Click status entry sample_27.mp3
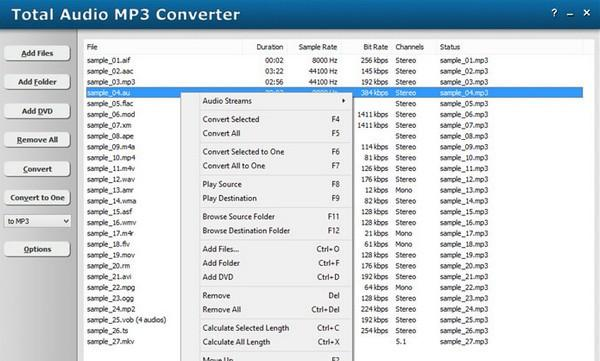 point(464,341)
